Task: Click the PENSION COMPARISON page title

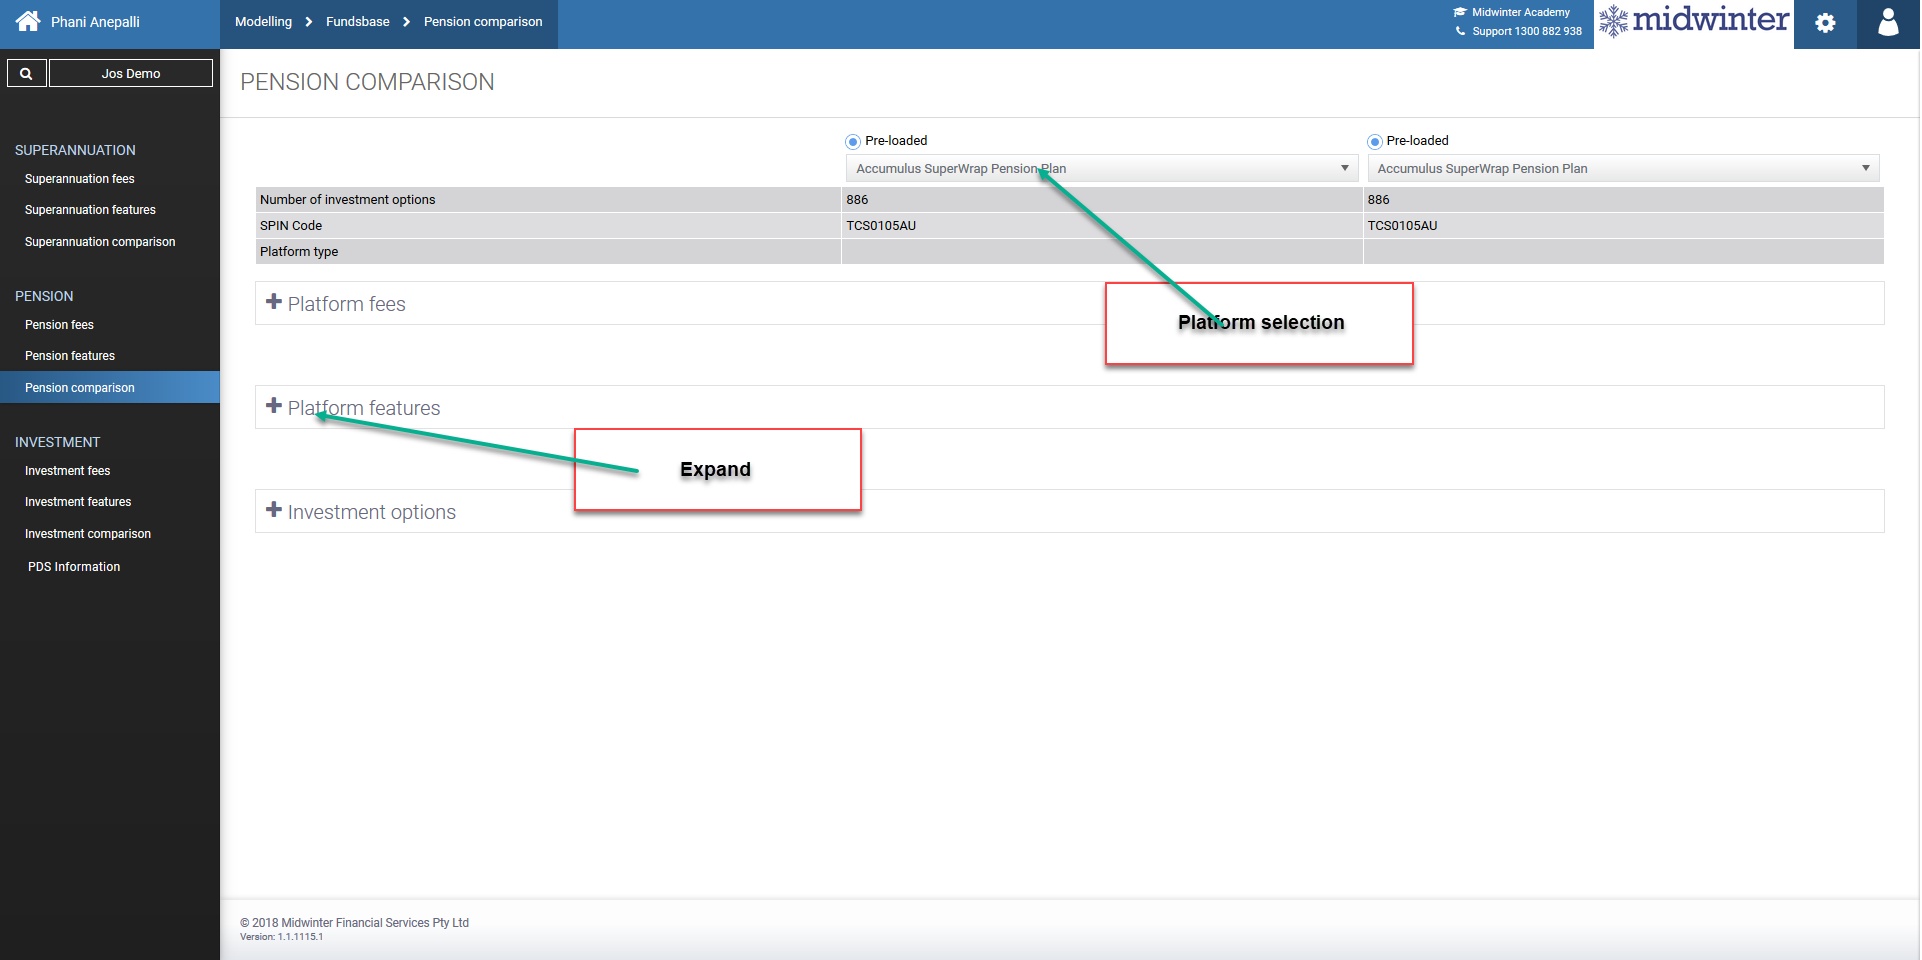Action: tap(367, 82)
